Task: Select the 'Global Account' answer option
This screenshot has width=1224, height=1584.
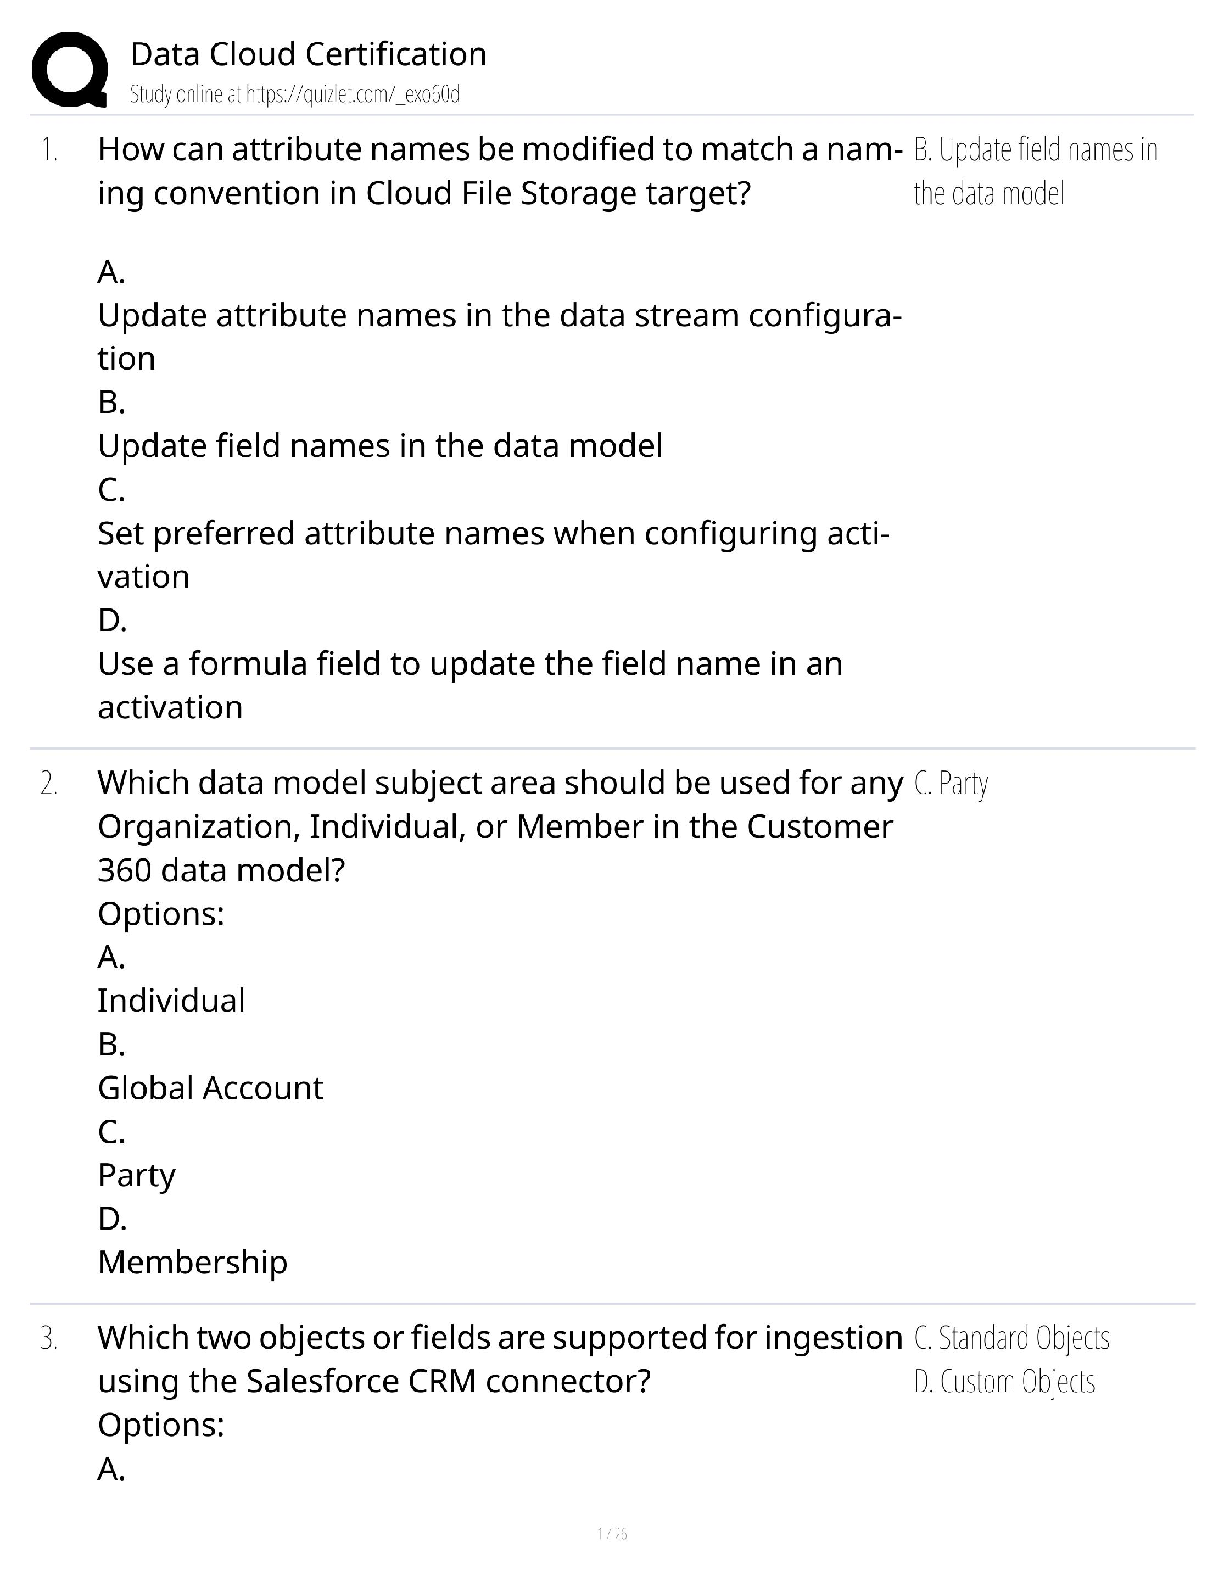Action: pos(210,1088)
